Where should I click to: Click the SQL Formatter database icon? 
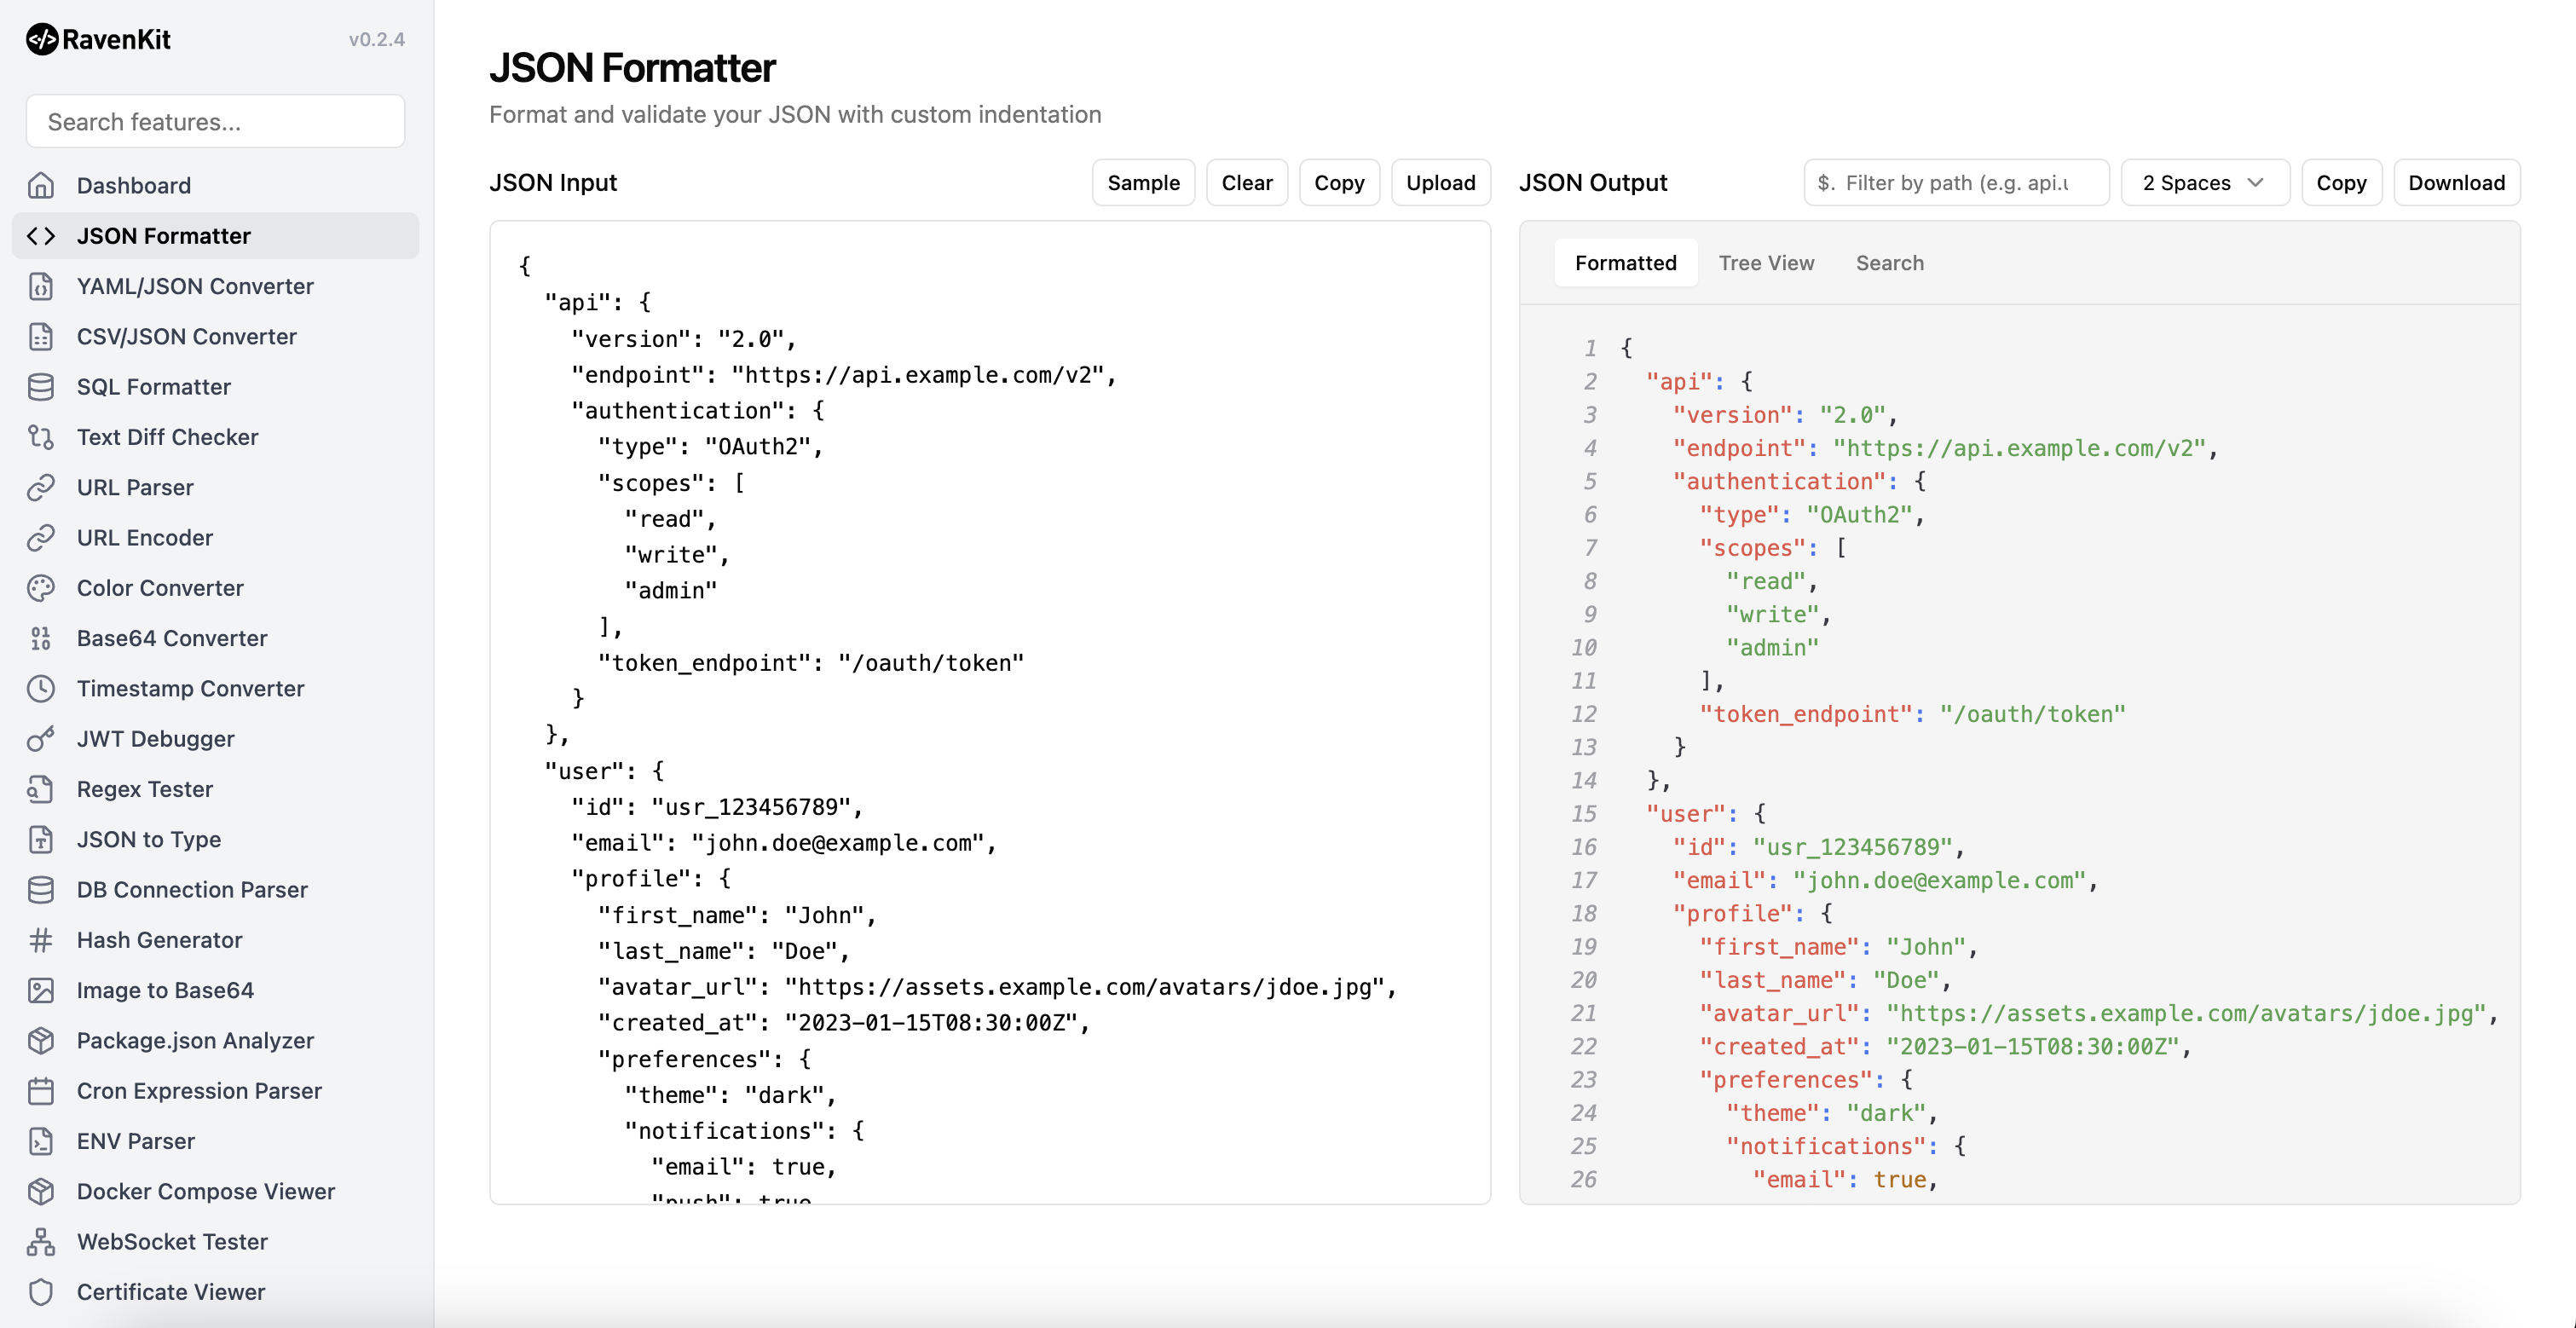click(x=41, y=387)
